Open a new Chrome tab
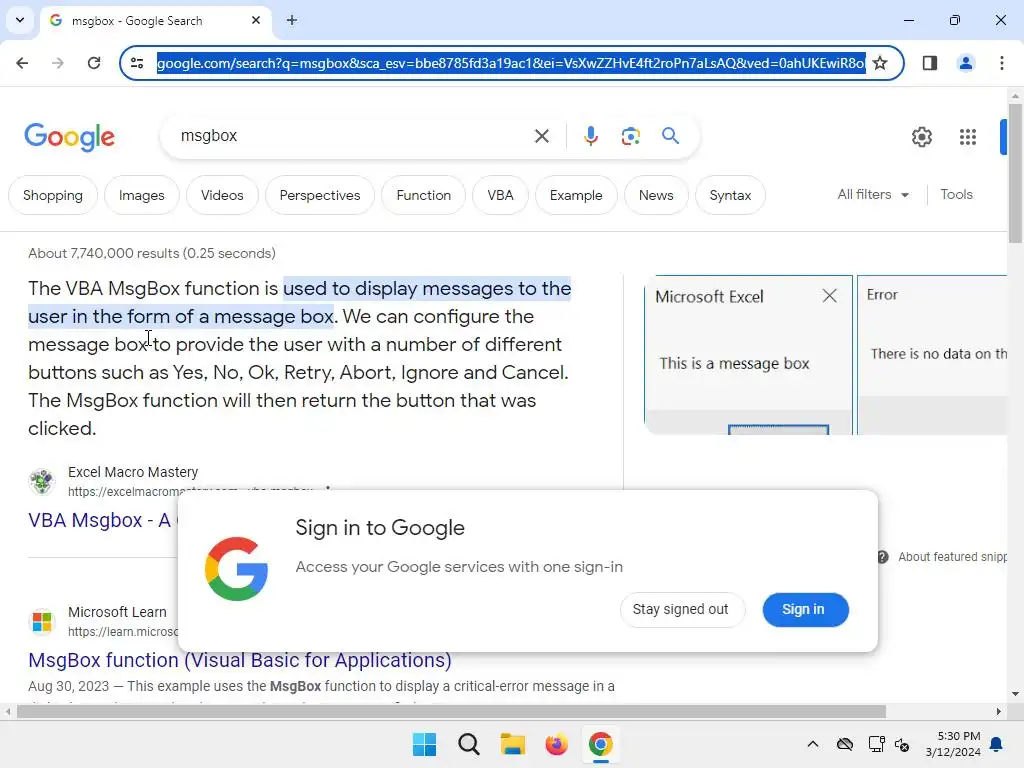Screen dimensions: 1024x768 [x=292, y=20]
